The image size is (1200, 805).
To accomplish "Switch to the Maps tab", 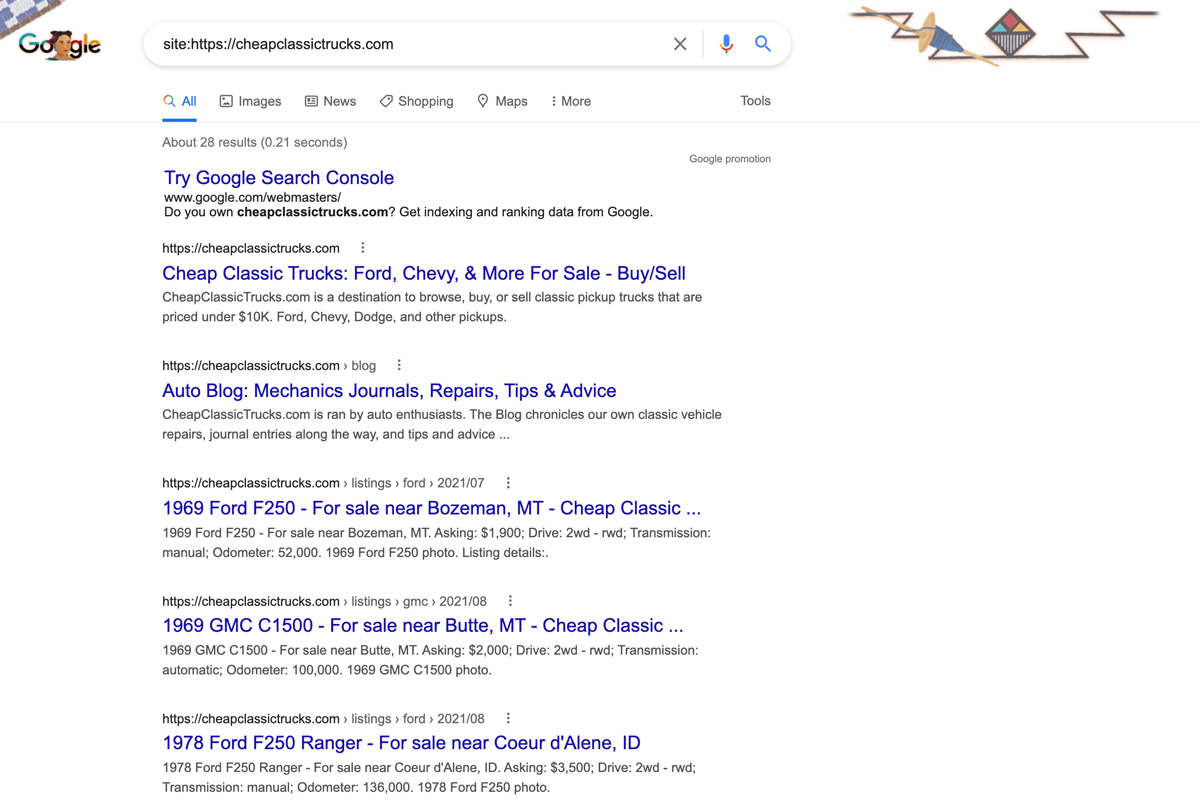I will pyautogui.click(x=502, y=101).
